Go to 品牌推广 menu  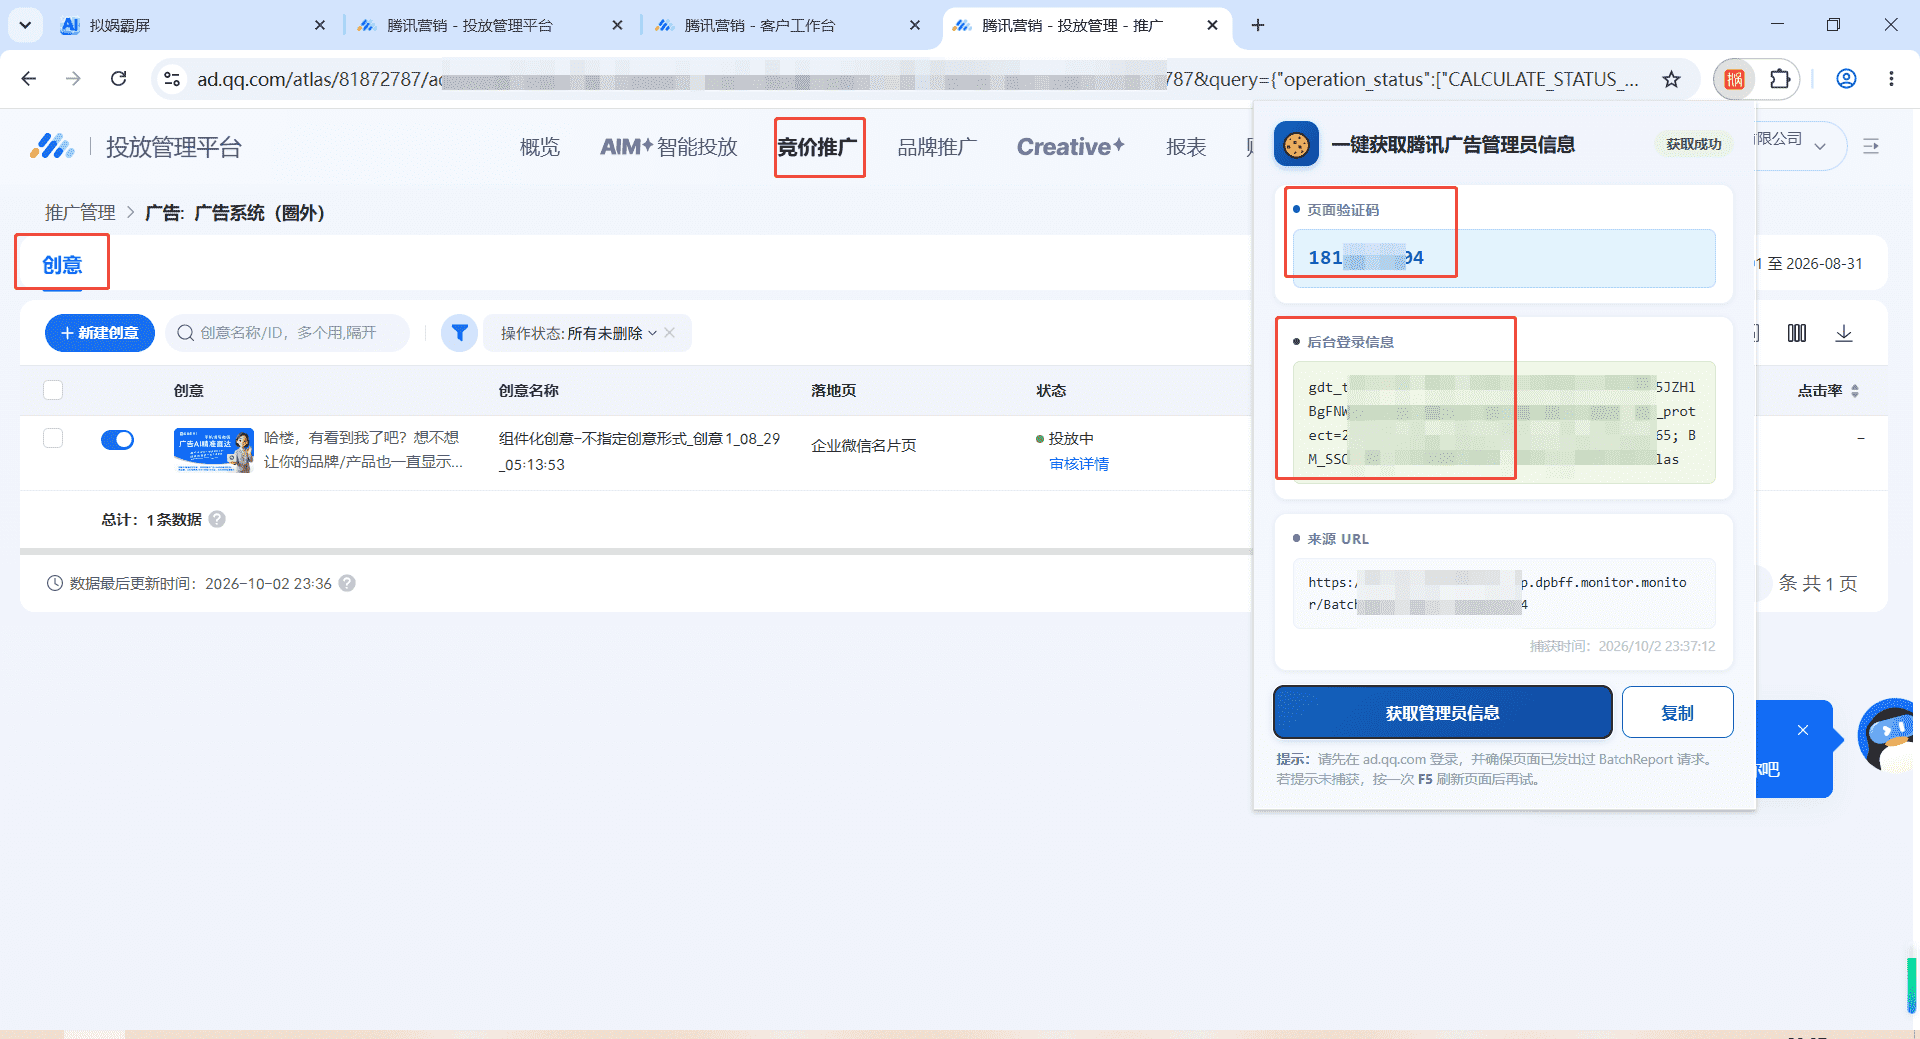click(937, 147)
